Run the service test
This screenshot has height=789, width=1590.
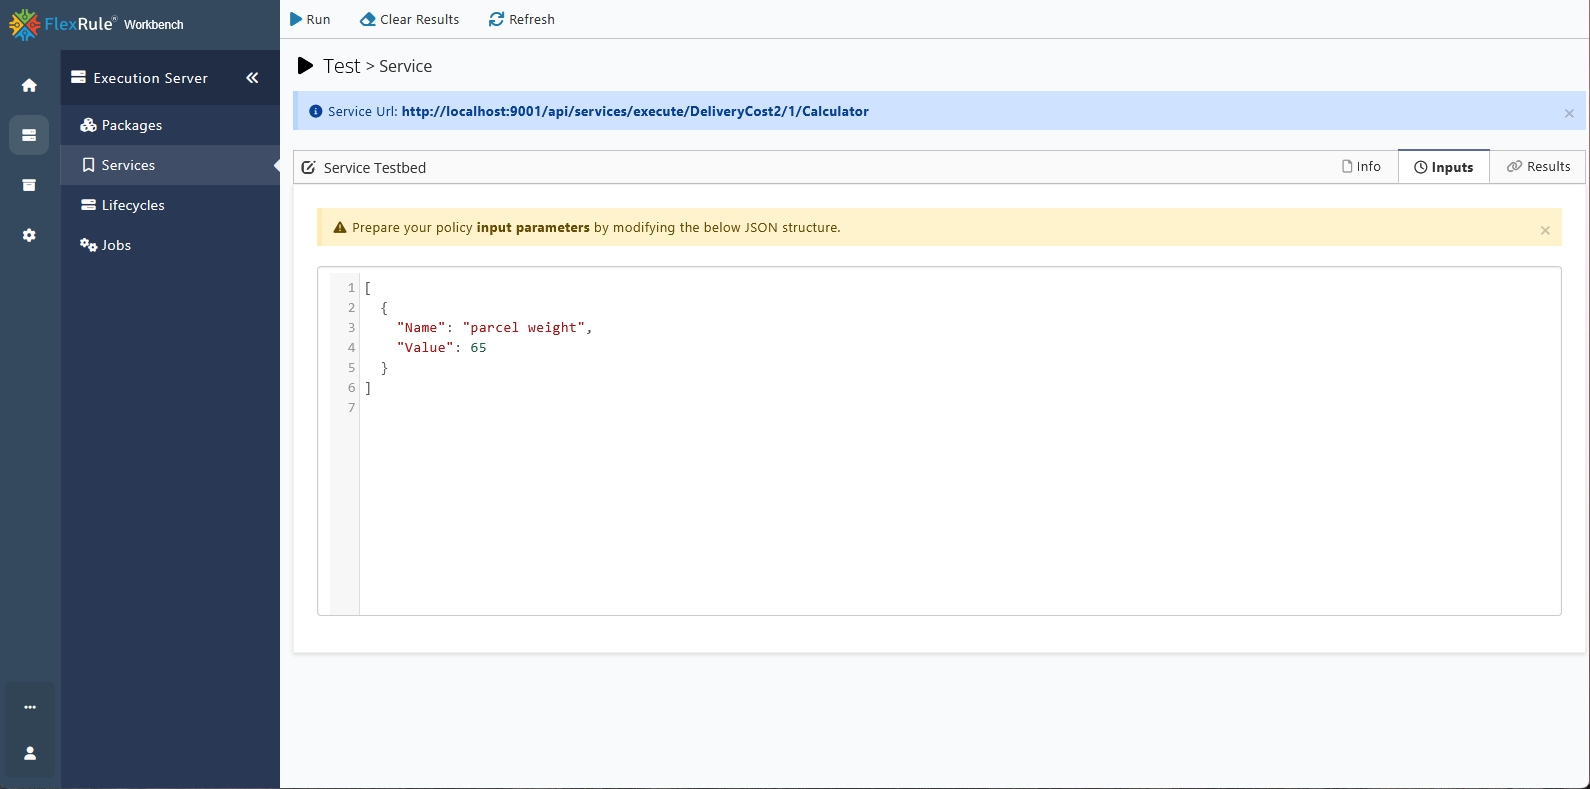(x=310, y=19)
